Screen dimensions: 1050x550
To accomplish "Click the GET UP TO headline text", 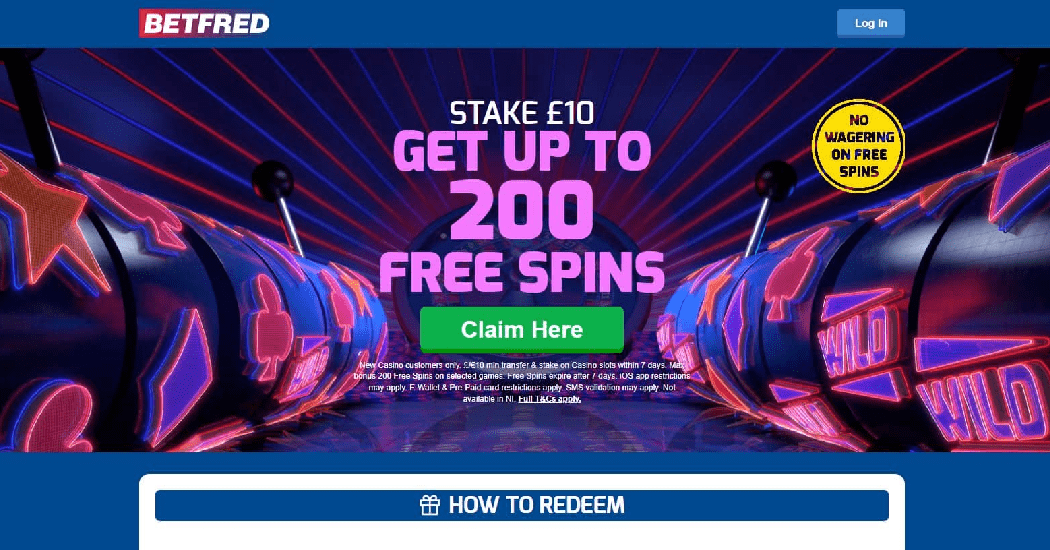I will click(522, 151).
